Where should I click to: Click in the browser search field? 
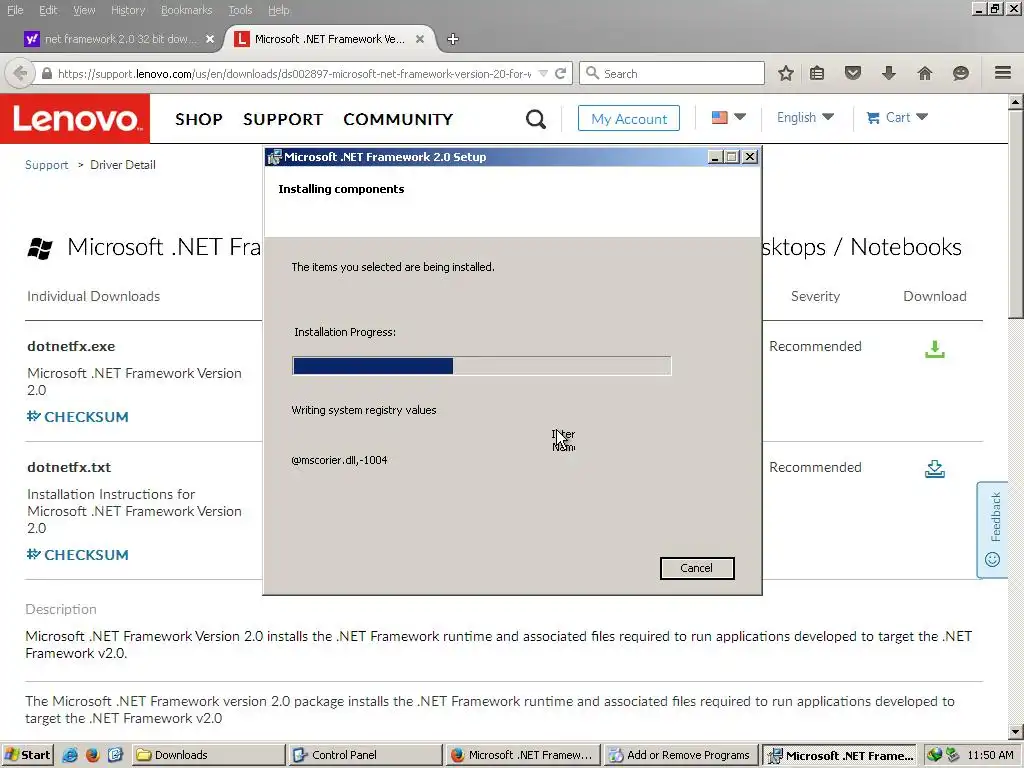point(671,73)
